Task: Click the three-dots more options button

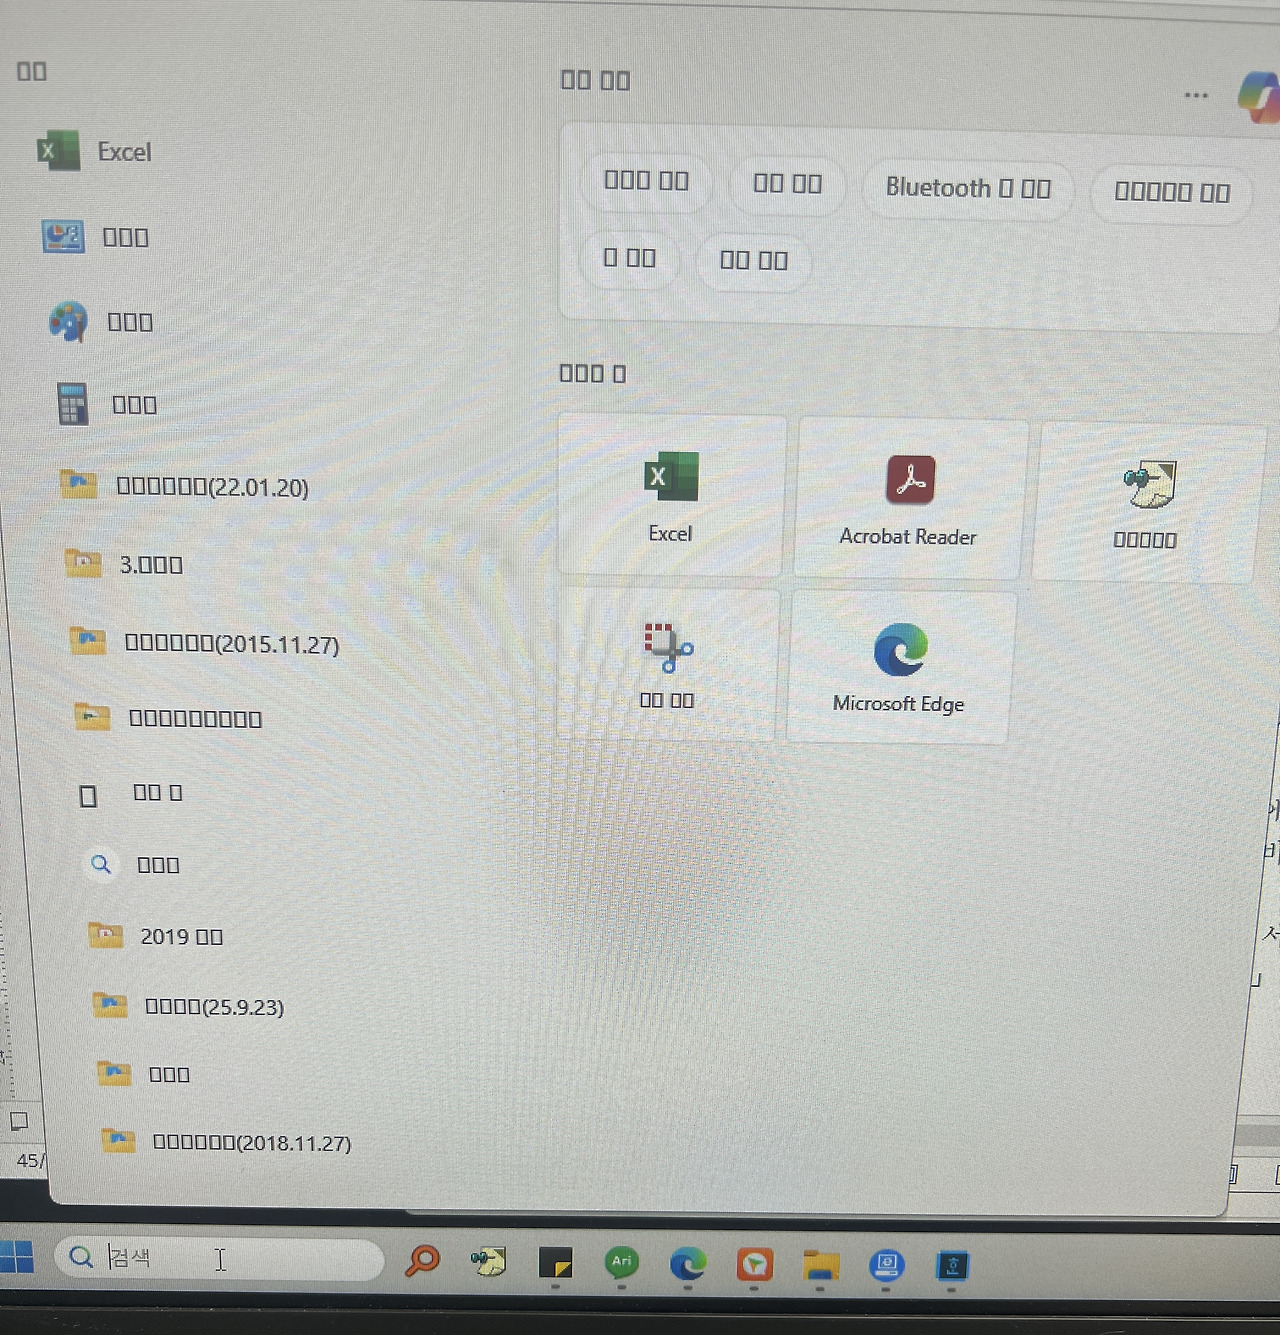Action: [x=1196, y=95]
